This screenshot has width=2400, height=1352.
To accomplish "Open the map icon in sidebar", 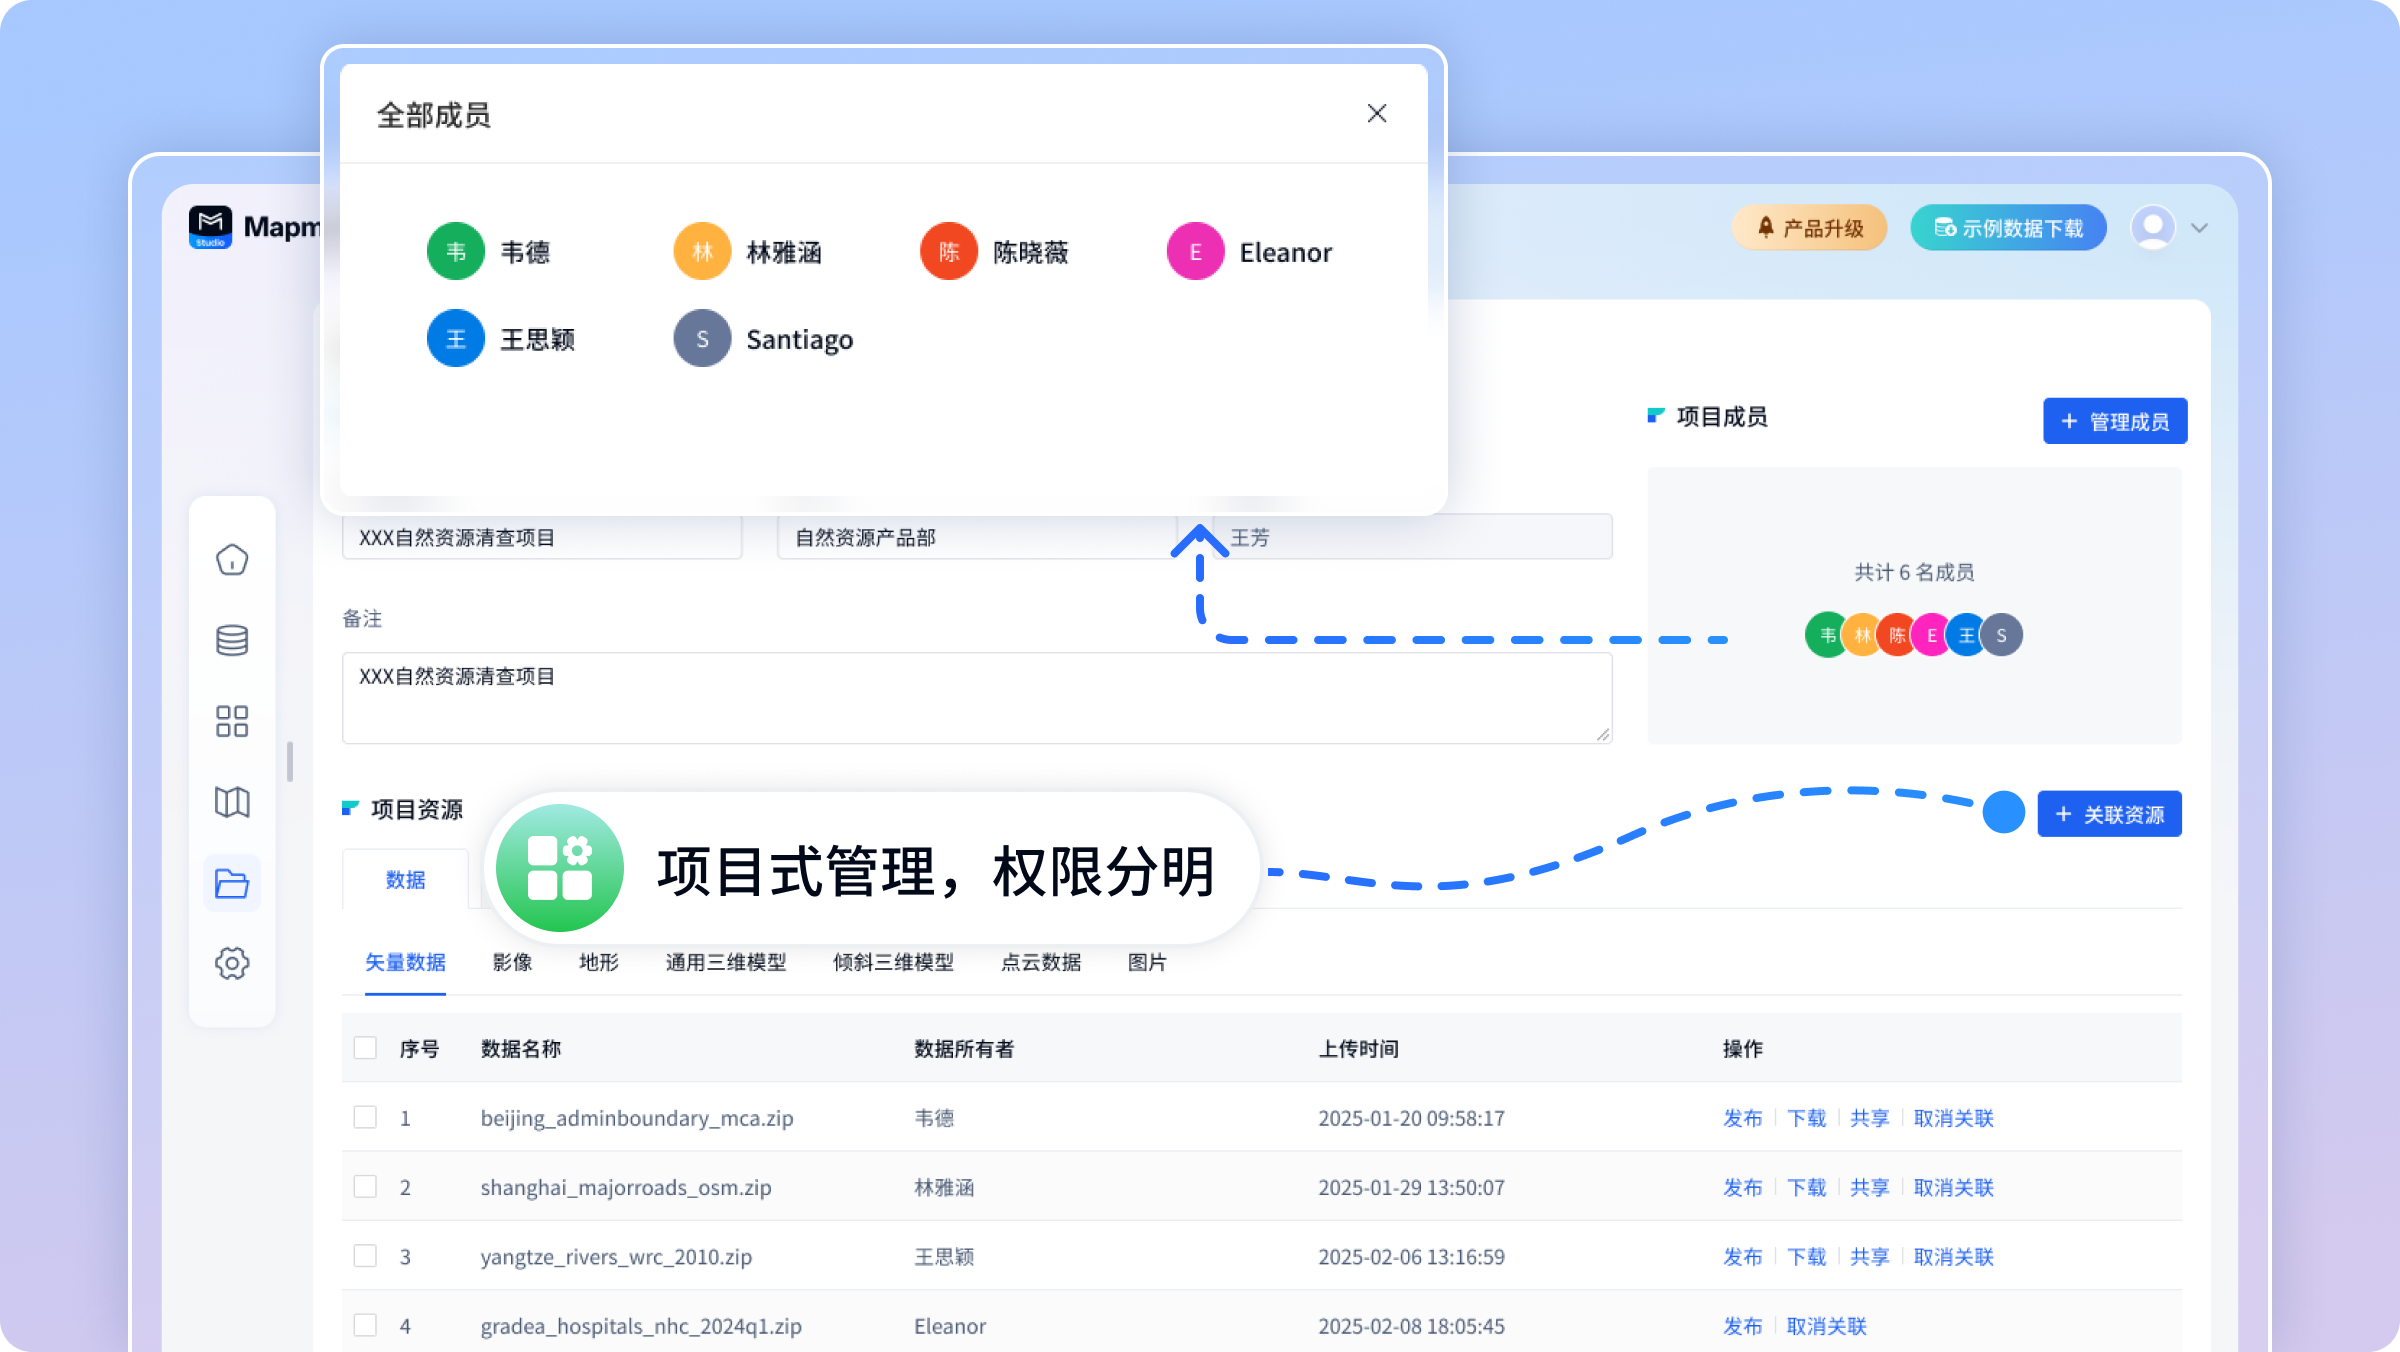I will 232,802.
